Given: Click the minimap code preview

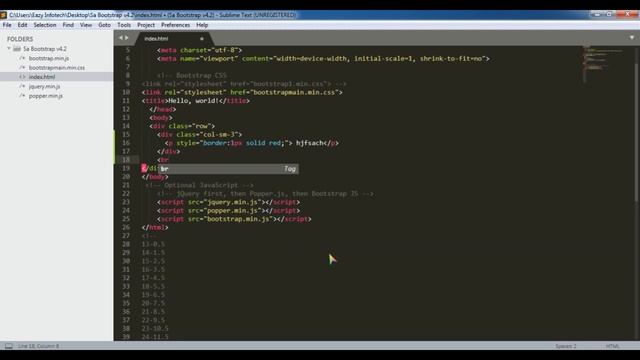Looking at the screenshot, I should pyautogui.click(x=603, y=63).
